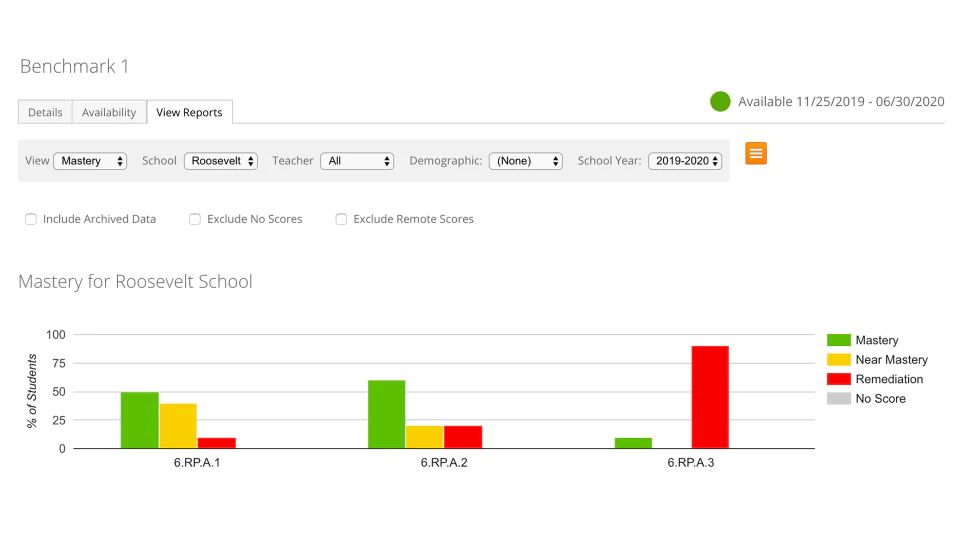Screen dimensions: 960x540
Task: Click the yellow Near Mastery bar for 6.RP.A.1
Action: pos(178,426)
